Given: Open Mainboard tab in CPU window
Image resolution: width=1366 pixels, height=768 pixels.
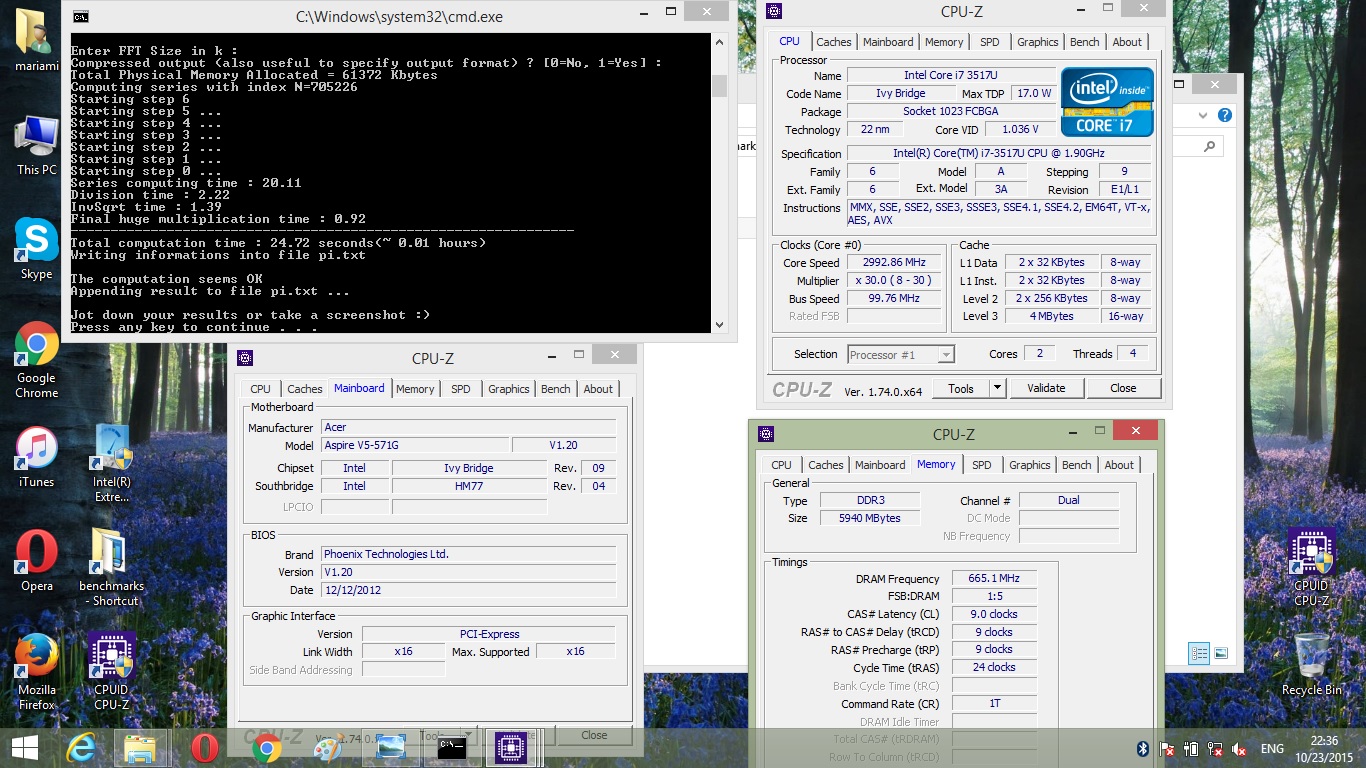Looking at the screenshot, I should pyautogui.click(x=888, y=42).
